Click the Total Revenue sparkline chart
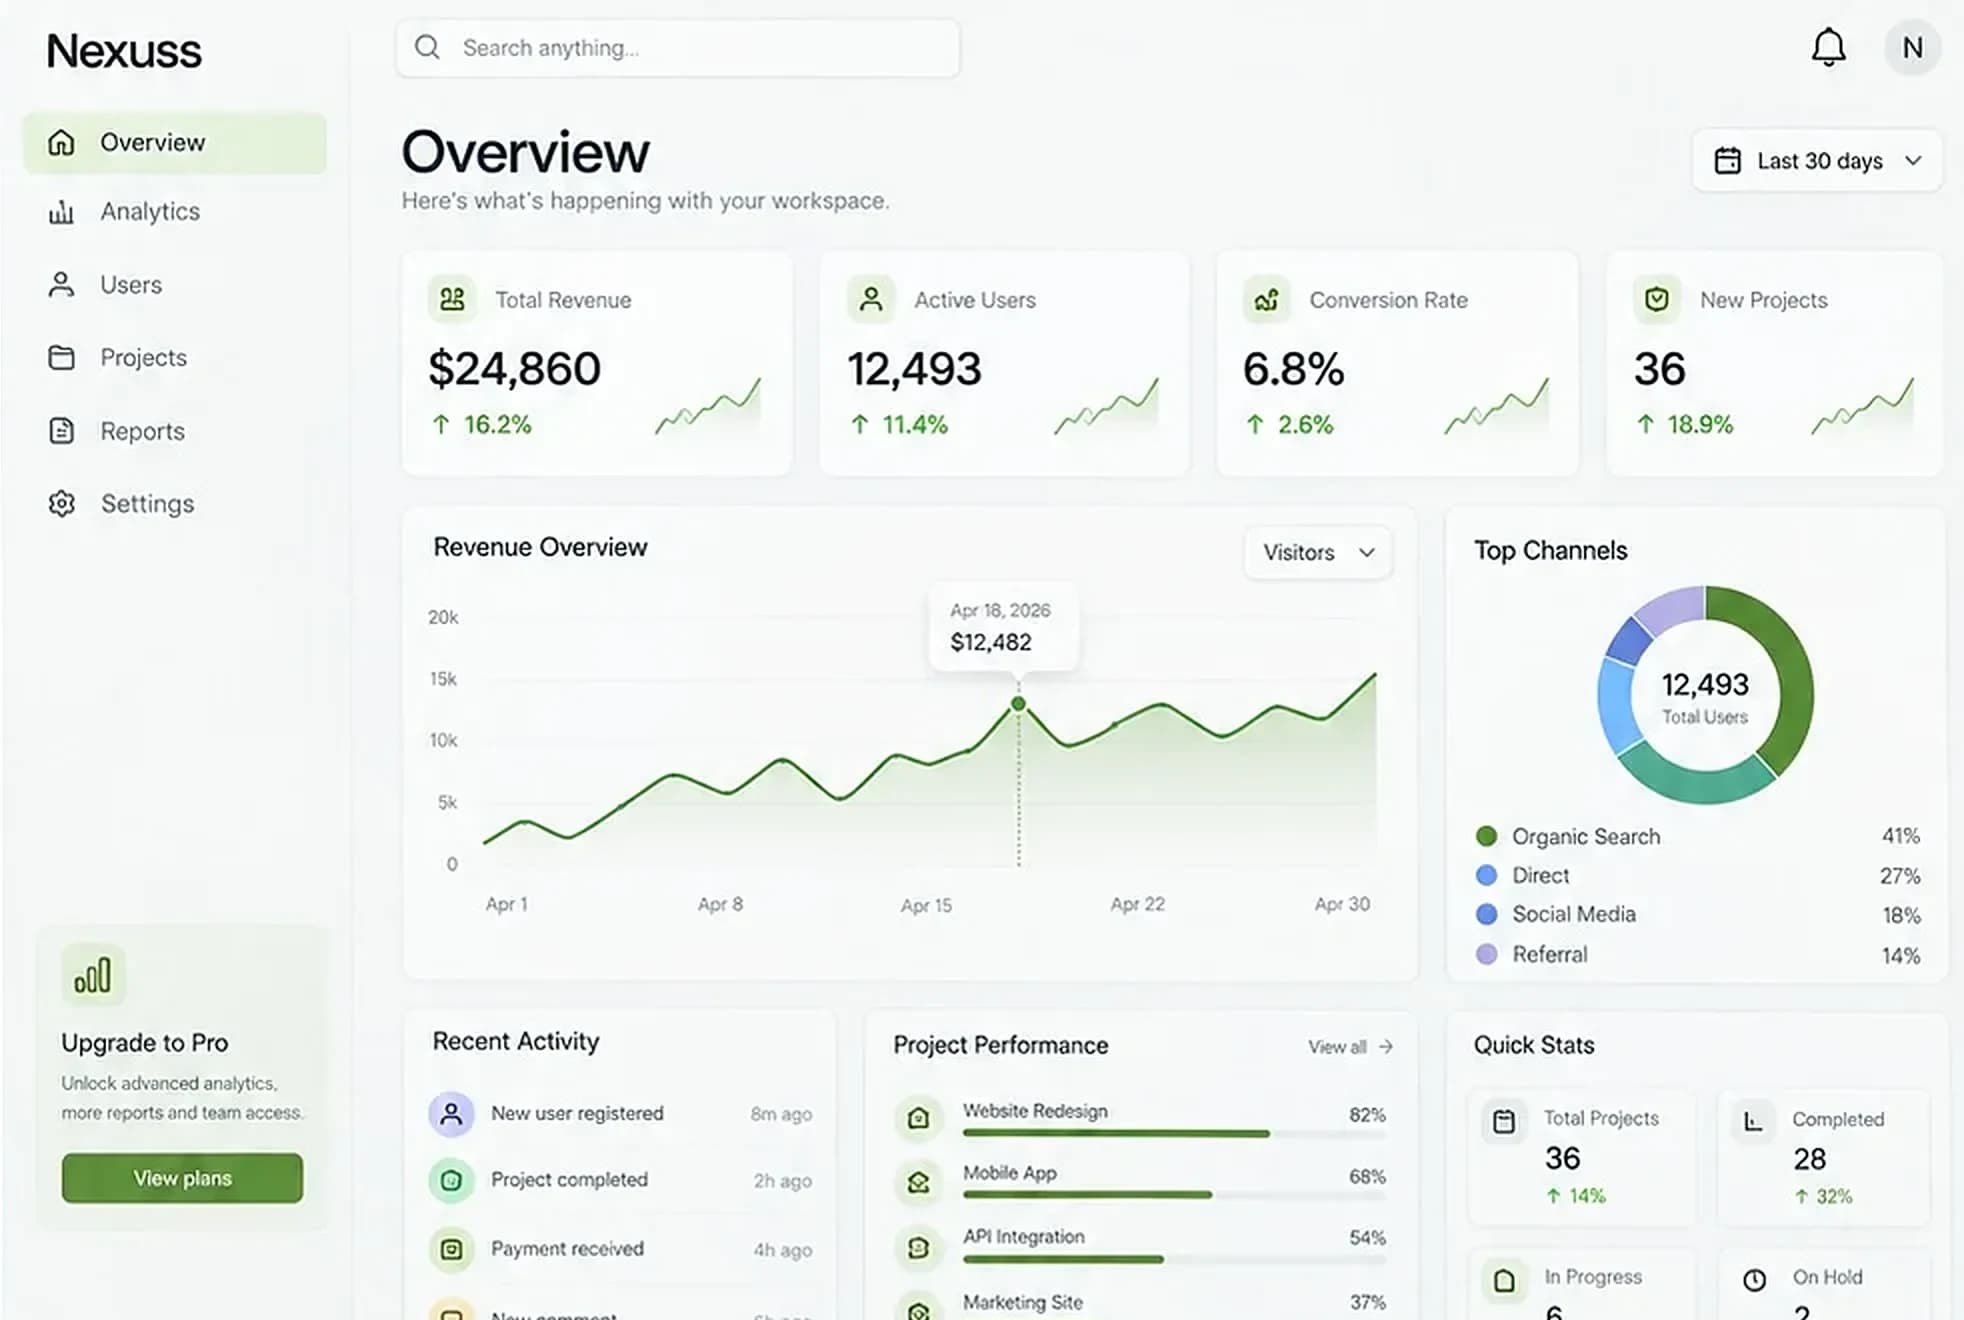Screen dimensions: 1964x1320 click(708, 406)
